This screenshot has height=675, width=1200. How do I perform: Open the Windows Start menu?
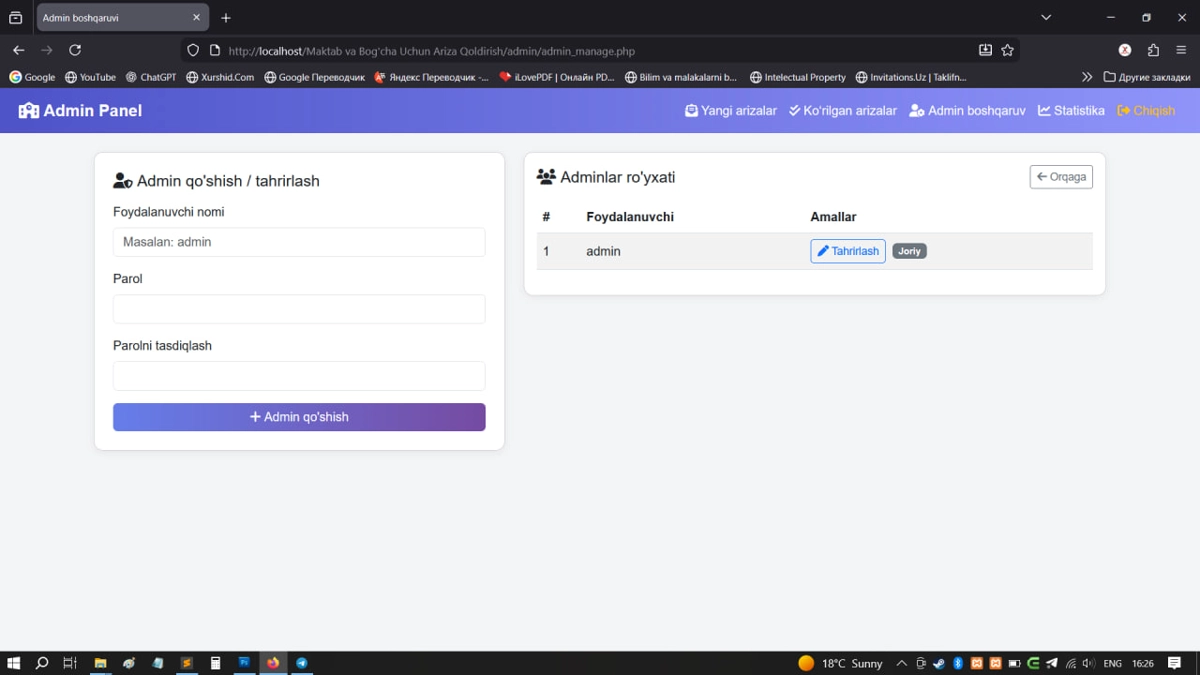pos(14,663)
